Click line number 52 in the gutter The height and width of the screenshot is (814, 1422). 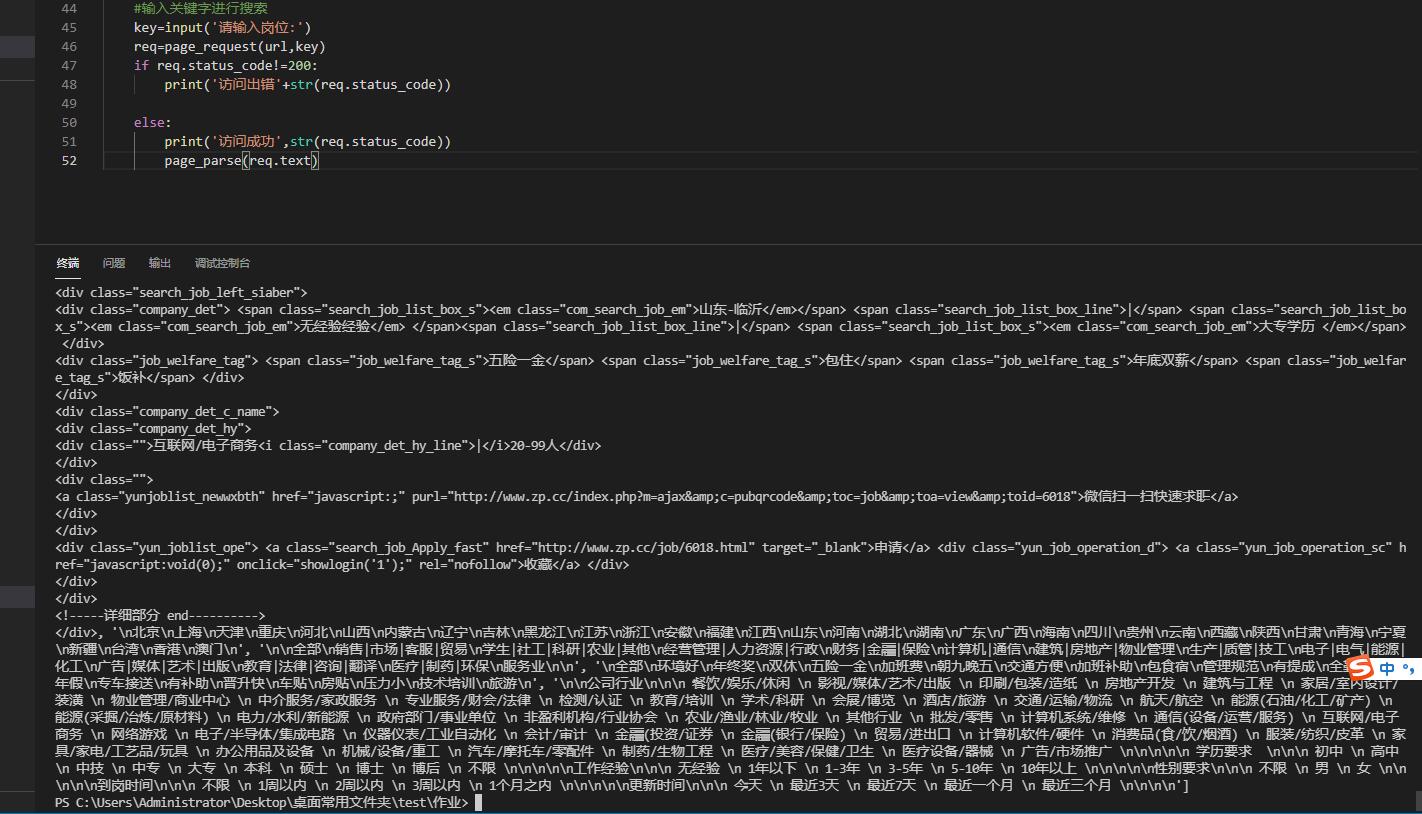point(69,160)
